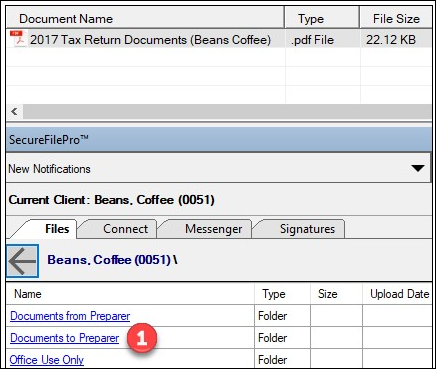Click the PDF icon of 2017 Tax Return

tap(18, 39)
